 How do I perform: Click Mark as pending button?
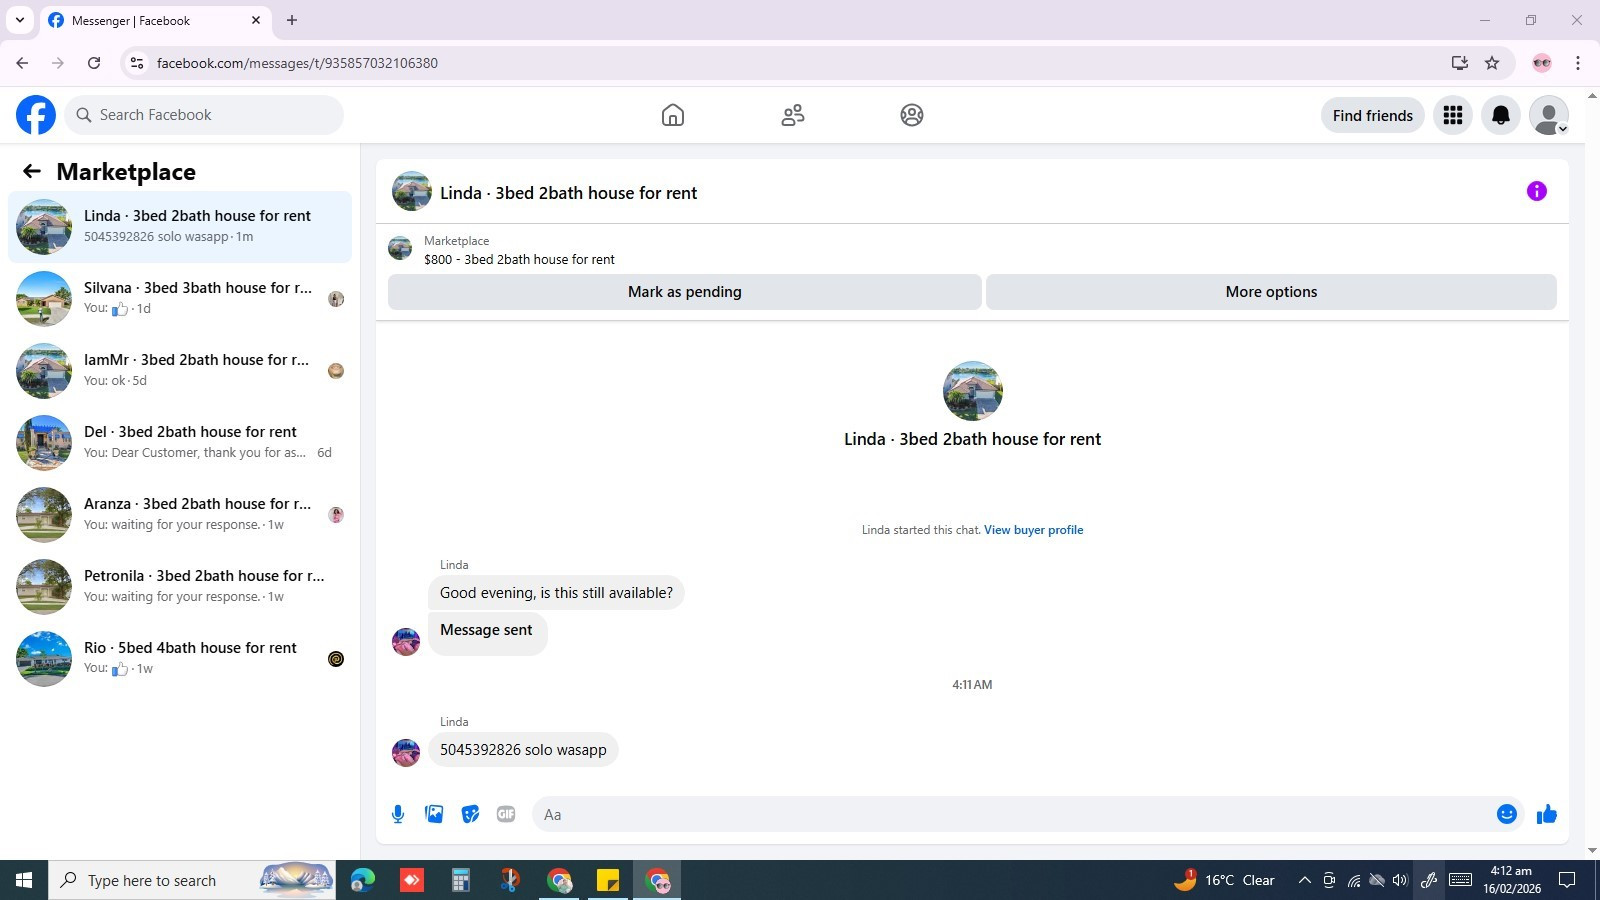coord(685,292)
